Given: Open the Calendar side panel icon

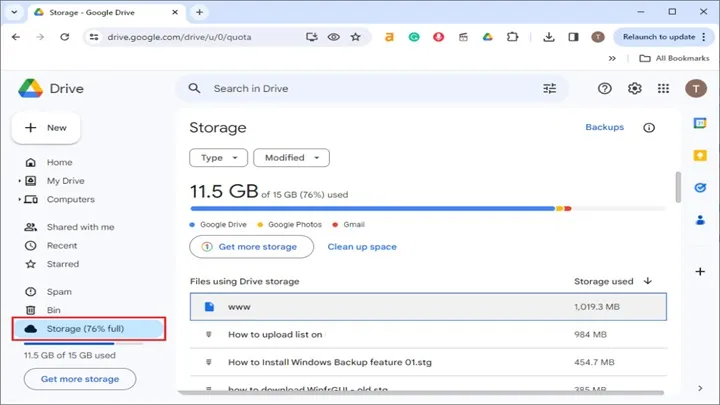Looking at the screenshot, I should click(700, 123).
